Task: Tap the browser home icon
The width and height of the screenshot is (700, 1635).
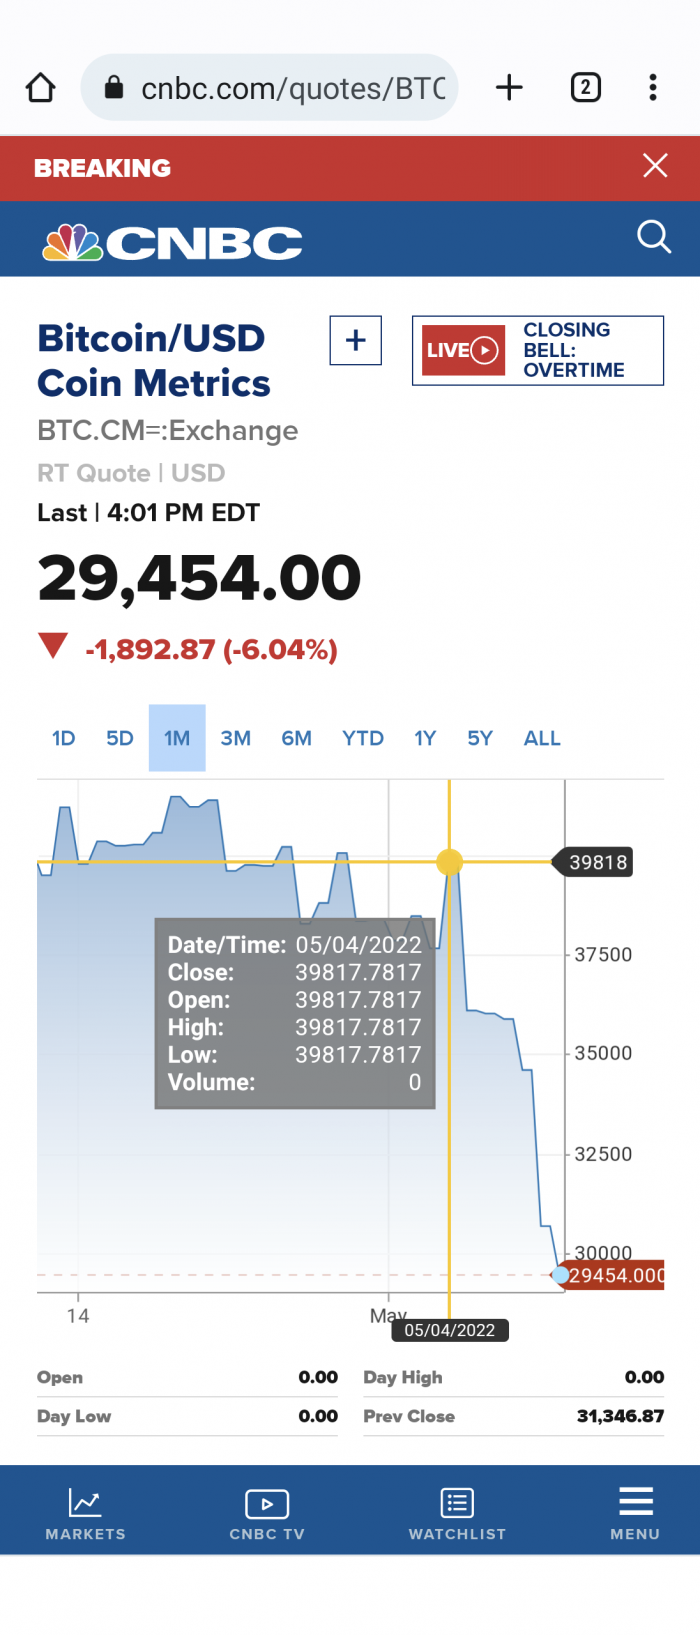Action: click(40, 88)
